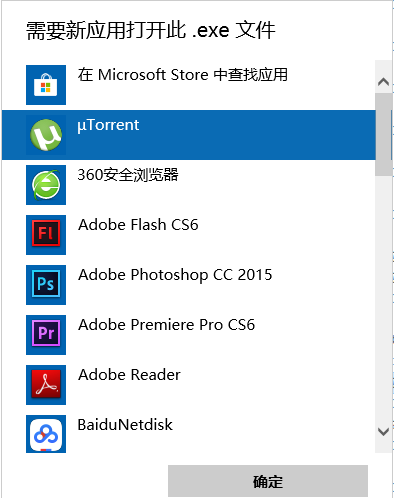The height and width of the screenshot is (500, 394).
Task: Click the scrollbar up arrow
Action: click(x=384, y=81)
